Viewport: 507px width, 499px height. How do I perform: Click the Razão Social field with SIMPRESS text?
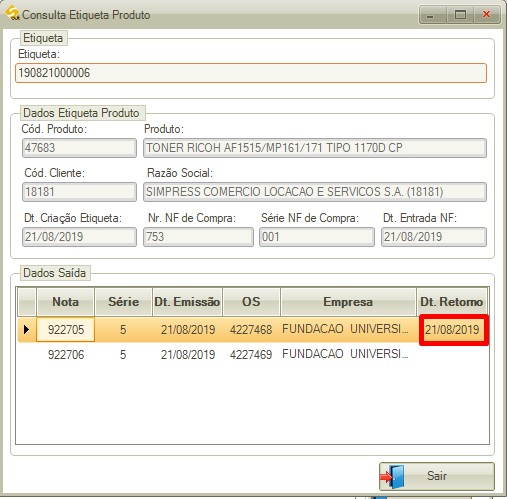tap(315, 192)
